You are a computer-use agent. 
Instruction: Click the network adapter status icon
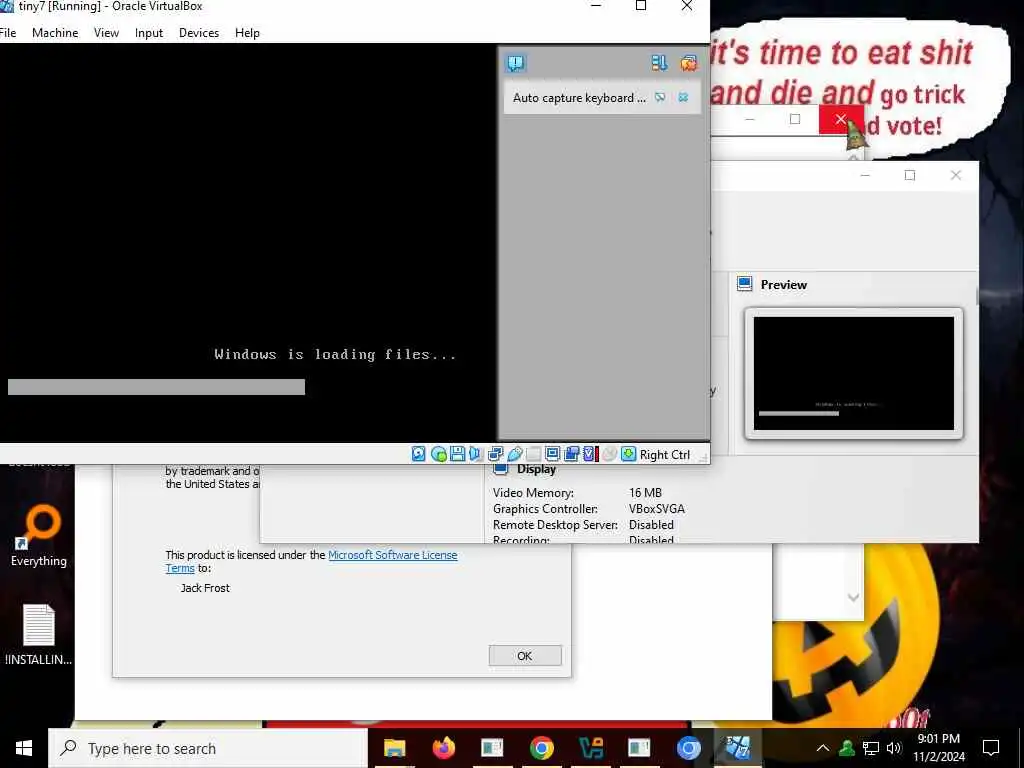point(496,454)
